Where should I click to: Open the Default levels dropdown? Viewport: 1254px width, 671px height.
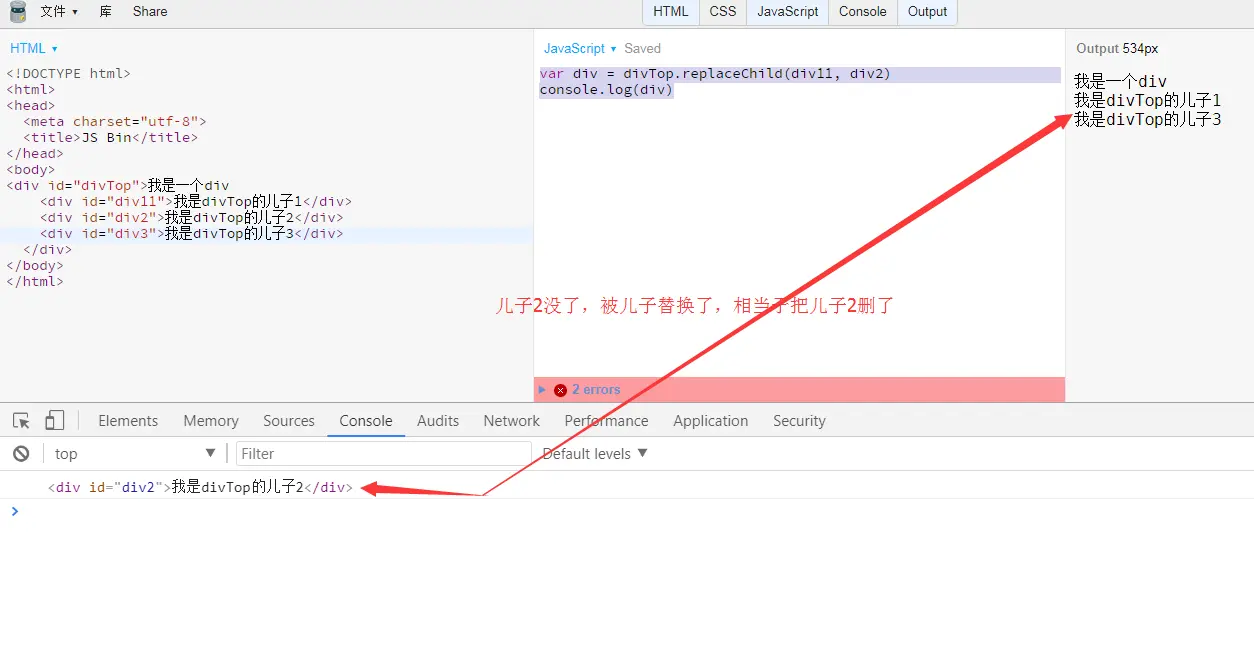pyautogui.click(x=595, y=454)
